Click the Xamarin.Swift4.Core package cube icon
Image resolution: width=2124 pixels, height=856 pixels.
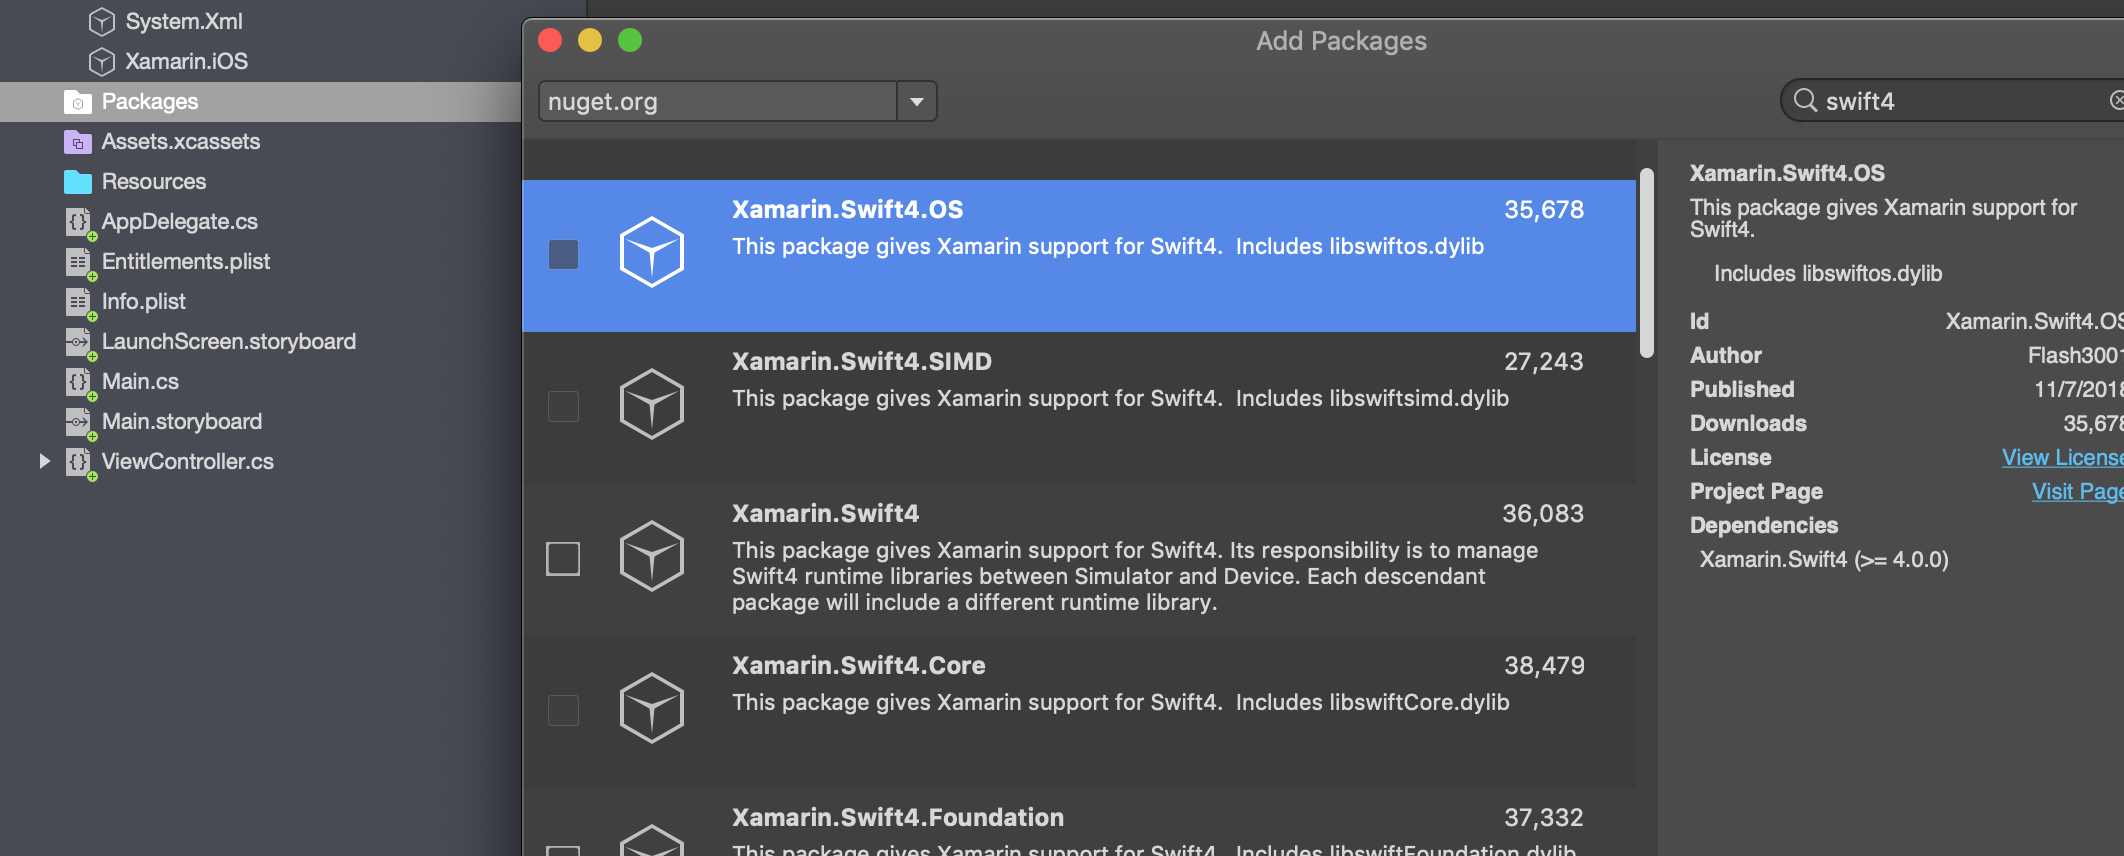tap(652, 708)
